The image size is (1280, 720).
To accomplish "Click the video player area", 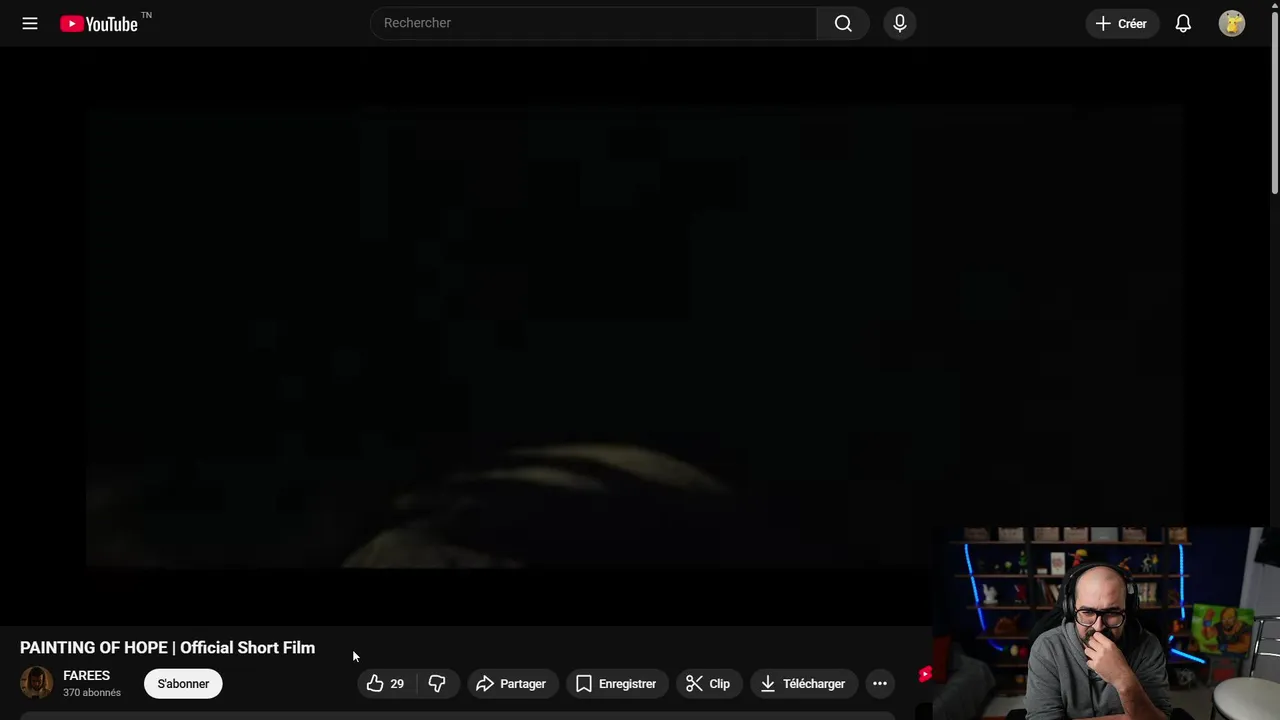I will click(x=634, y=336).
